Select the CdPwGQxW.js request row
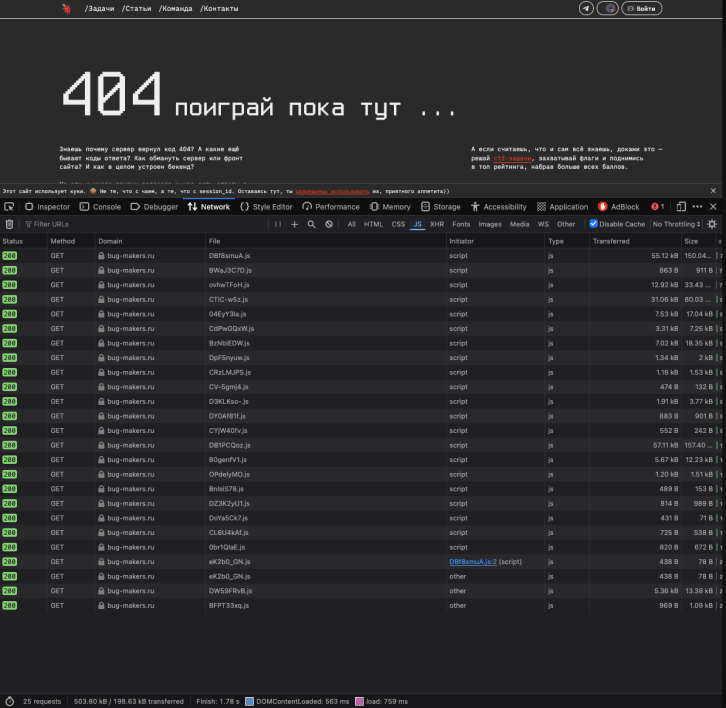726x708 pixels. [x=361, y=329]
